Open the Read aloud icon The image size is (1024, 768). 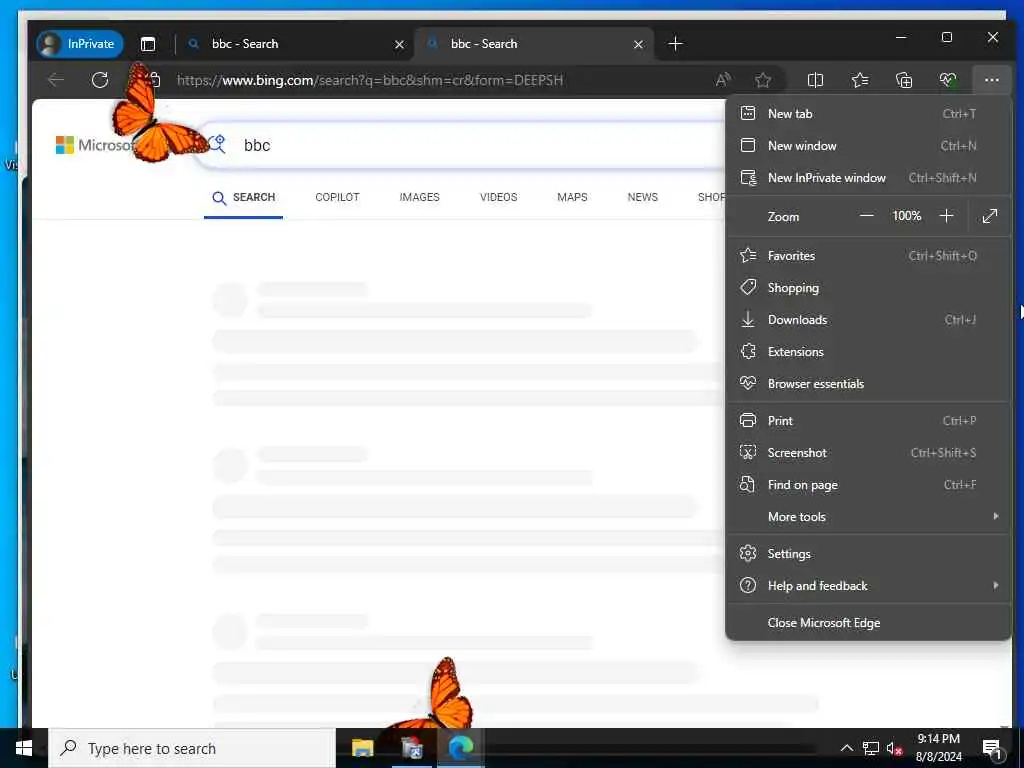[722, 80]
